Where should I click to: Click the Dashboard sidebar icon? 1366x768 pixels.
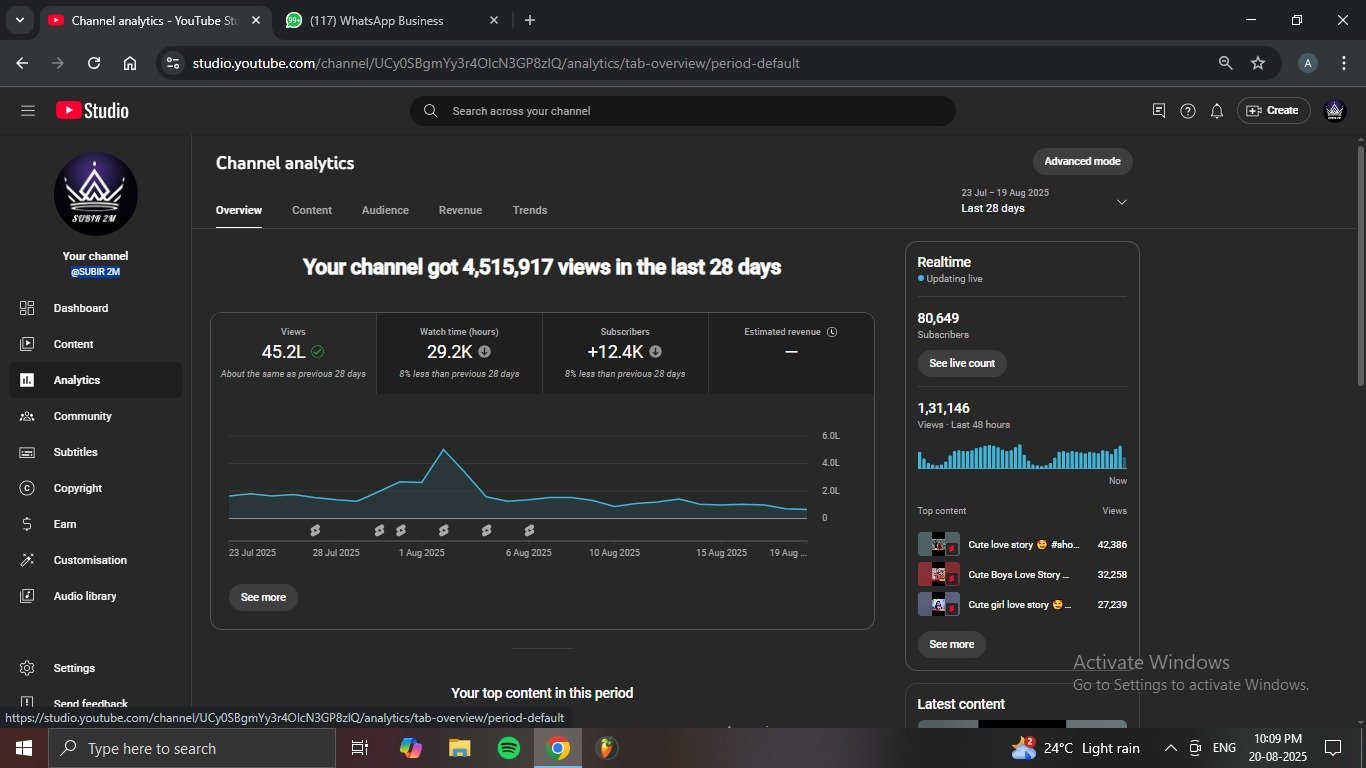tap(27, 308)
